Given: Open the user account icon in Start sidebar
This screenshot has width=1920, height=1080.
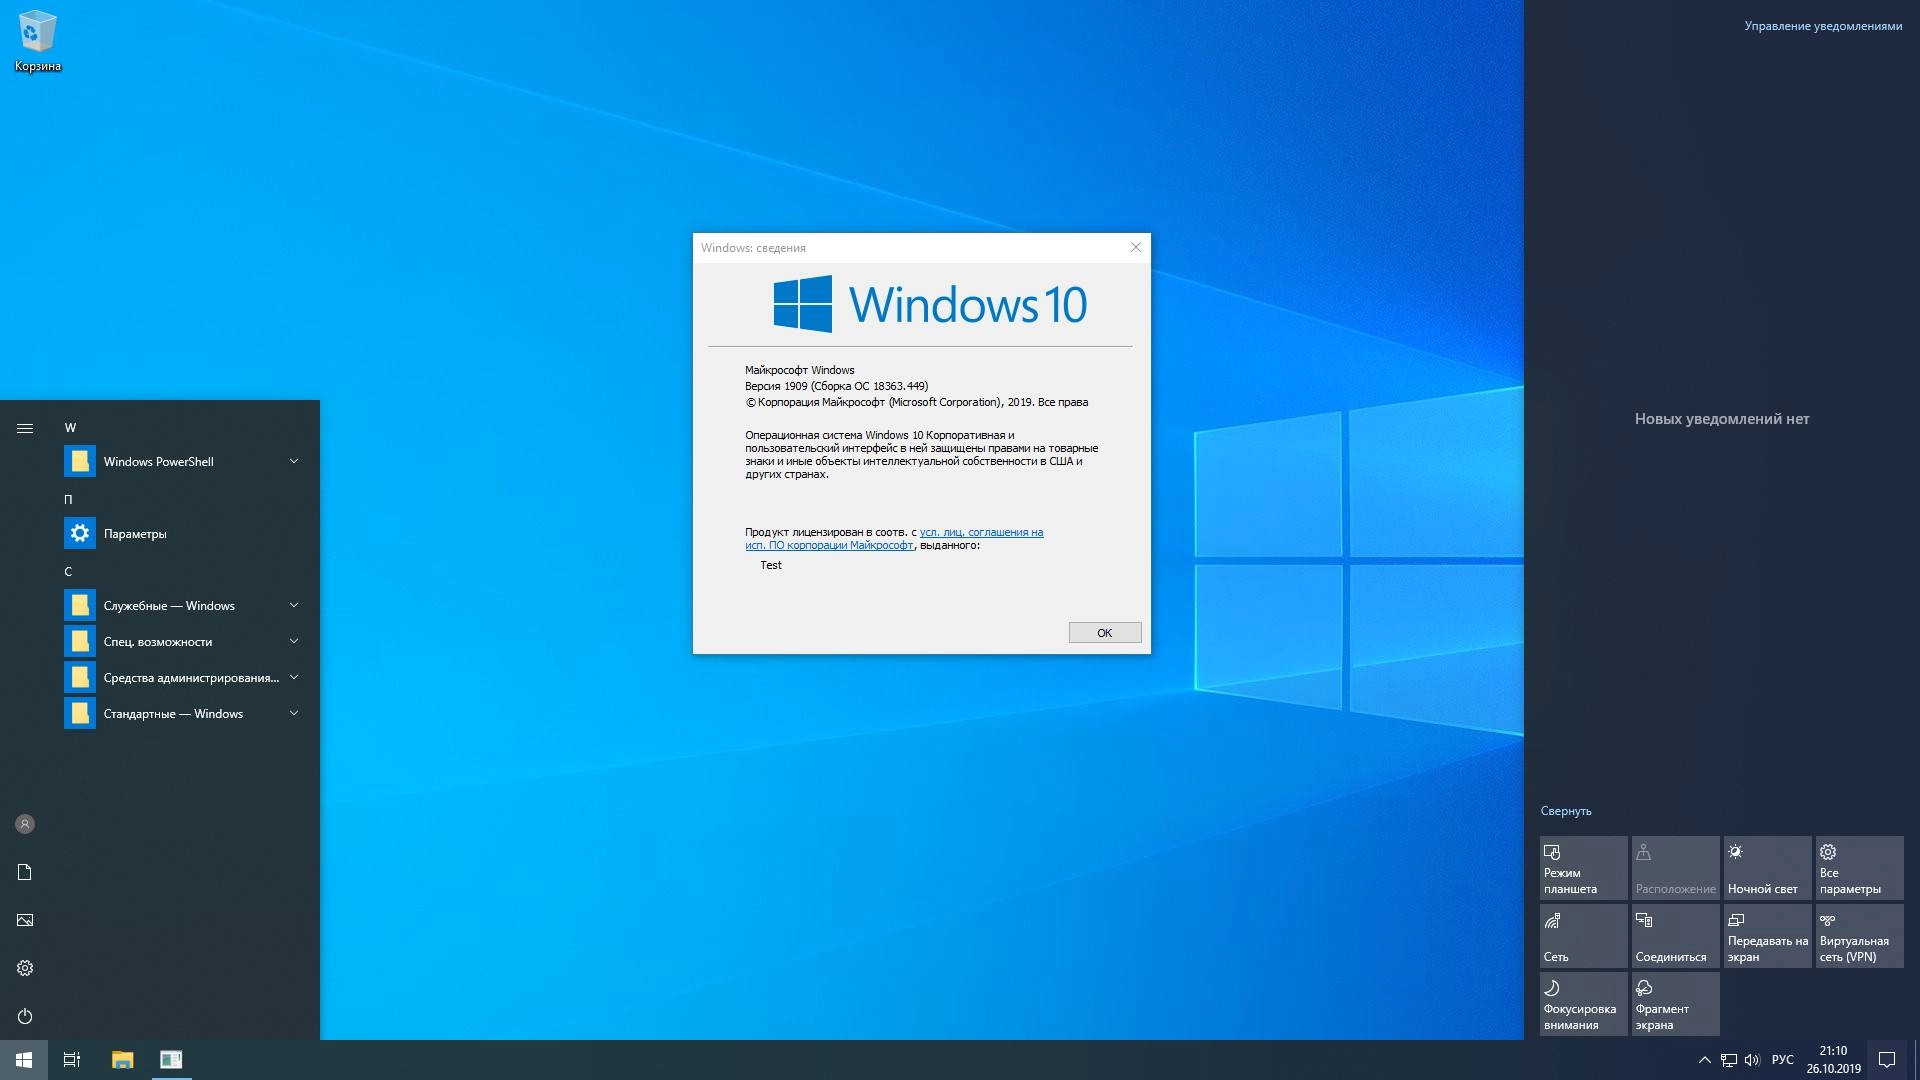Looking at the screenshot, I should [x=25, y=824].
